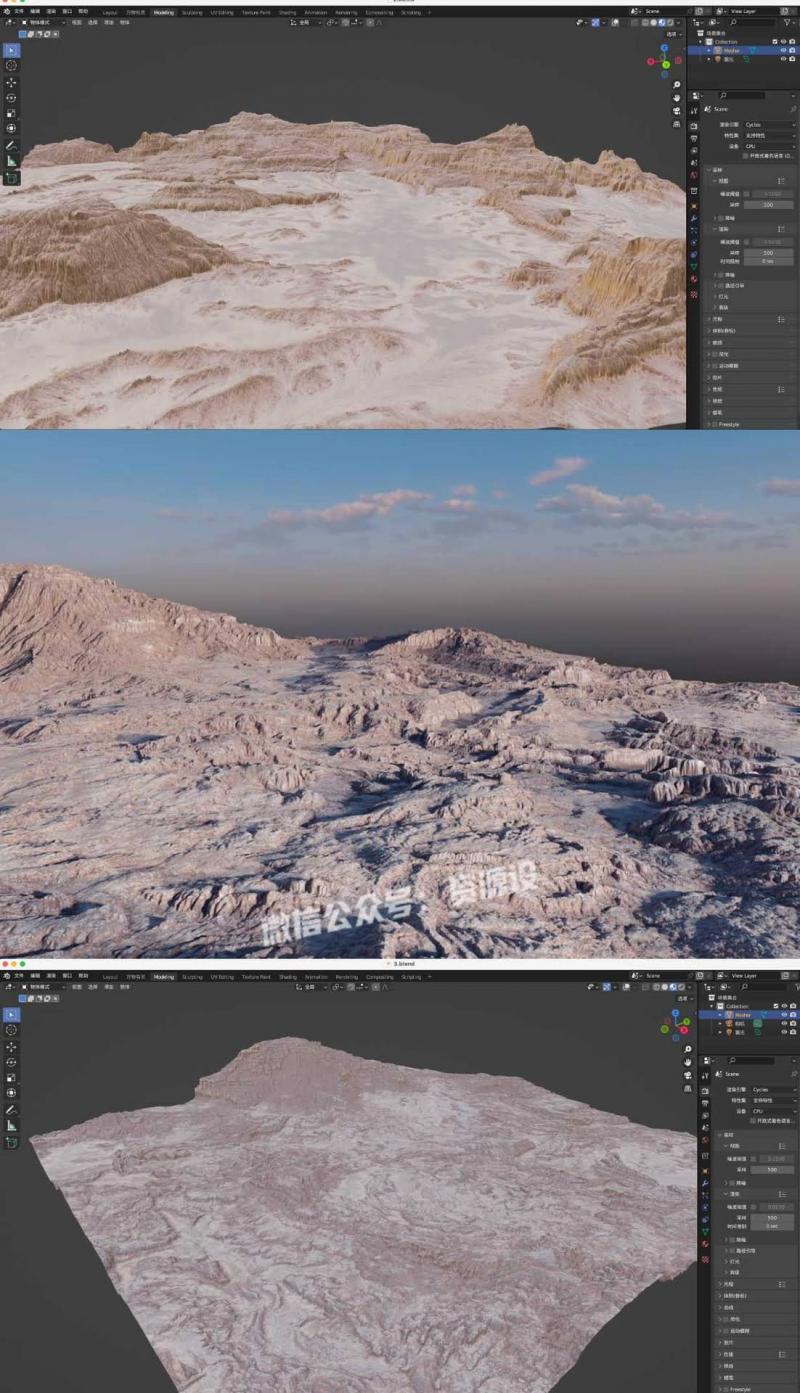800x1393 pixels.
Task: Select the Rotate tool in upper window toolbar
Action: (11, 98)
